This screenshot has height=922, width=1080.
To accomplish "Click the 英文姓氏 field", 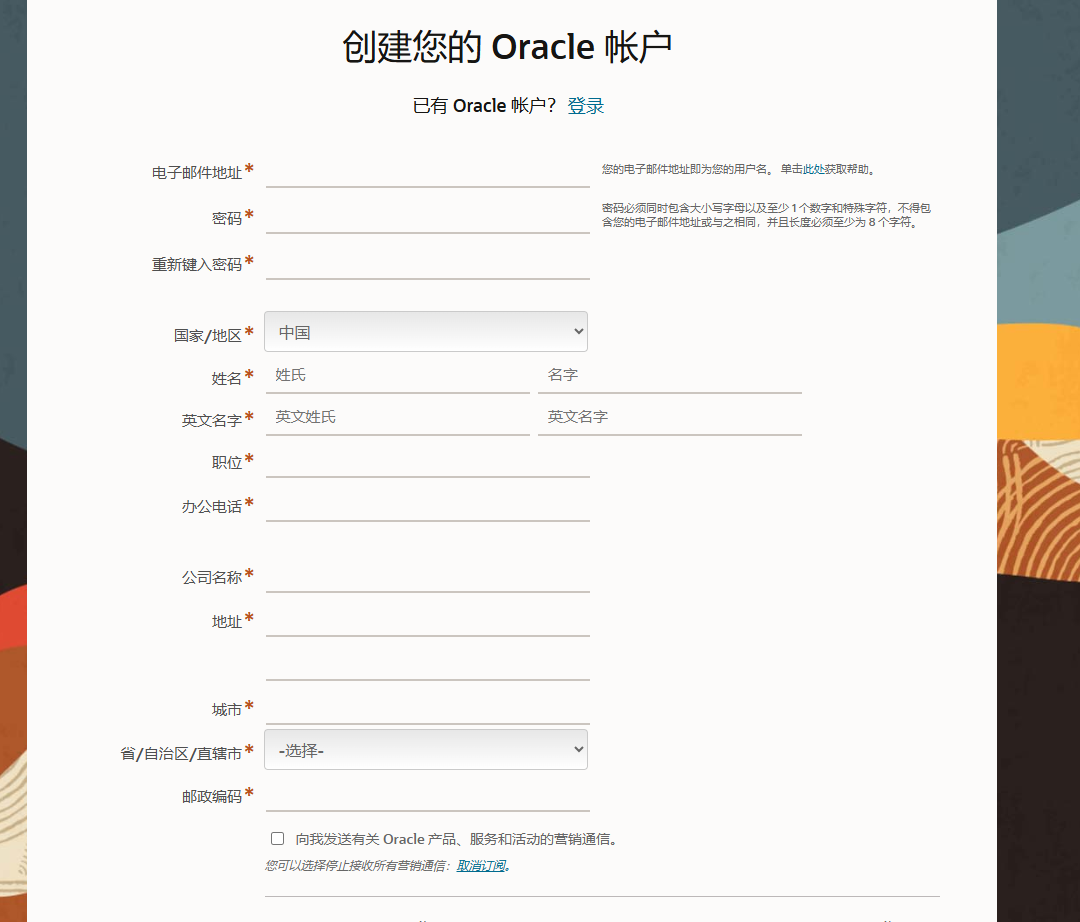I will pyautogui.click(x=397, y=419).
